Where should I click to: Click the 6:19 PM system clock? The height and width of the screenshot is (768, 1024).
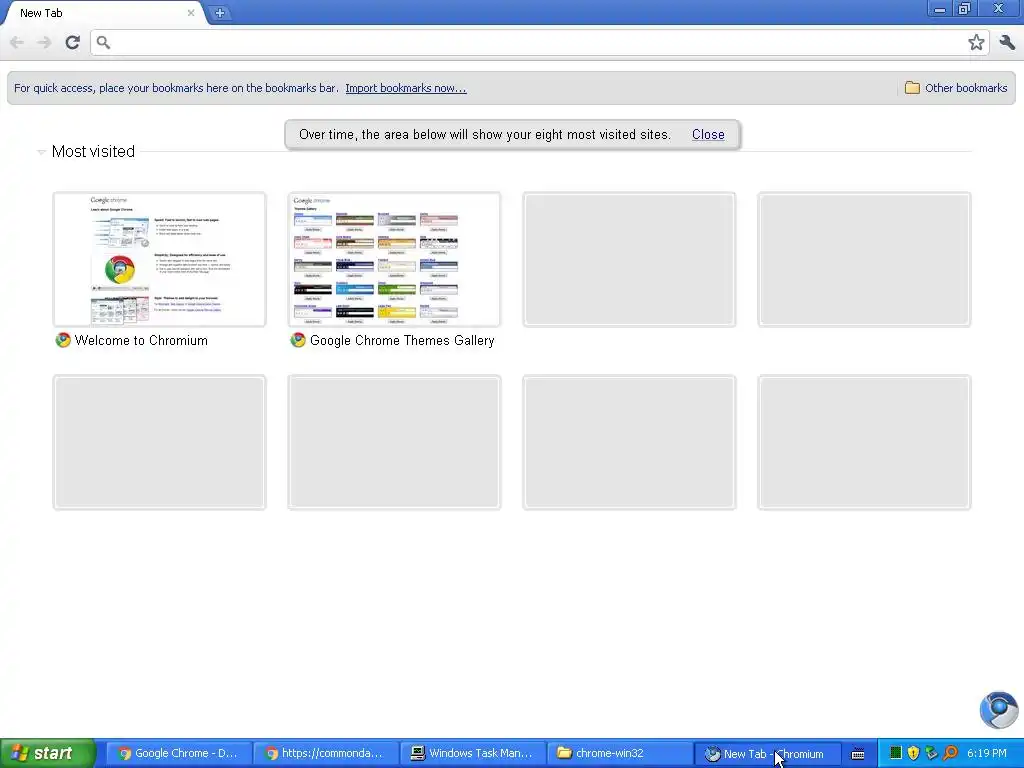(x=987, y=753)
